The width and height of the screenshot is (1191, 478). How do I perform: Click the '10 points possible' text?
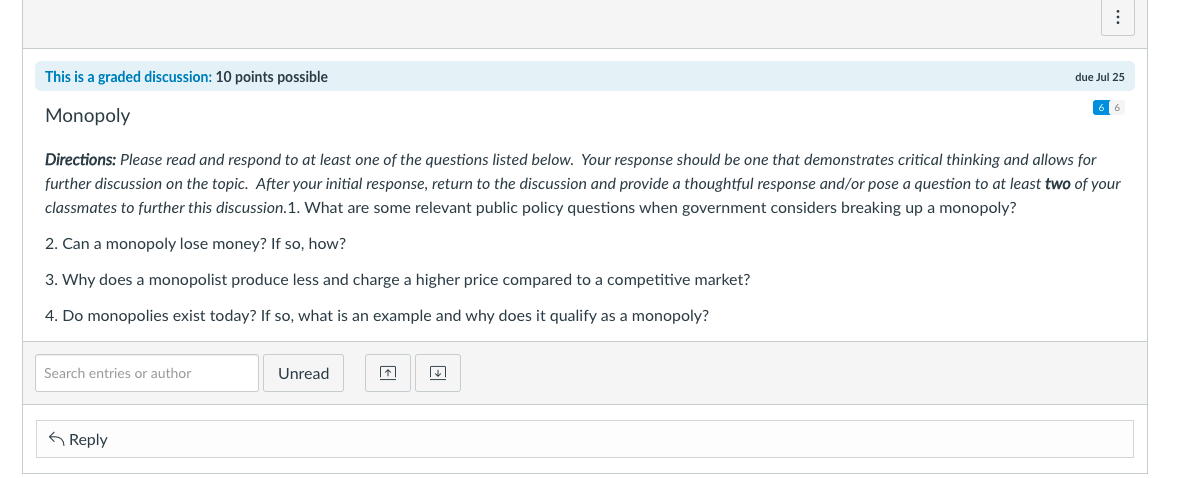click(x=272, y=77)
